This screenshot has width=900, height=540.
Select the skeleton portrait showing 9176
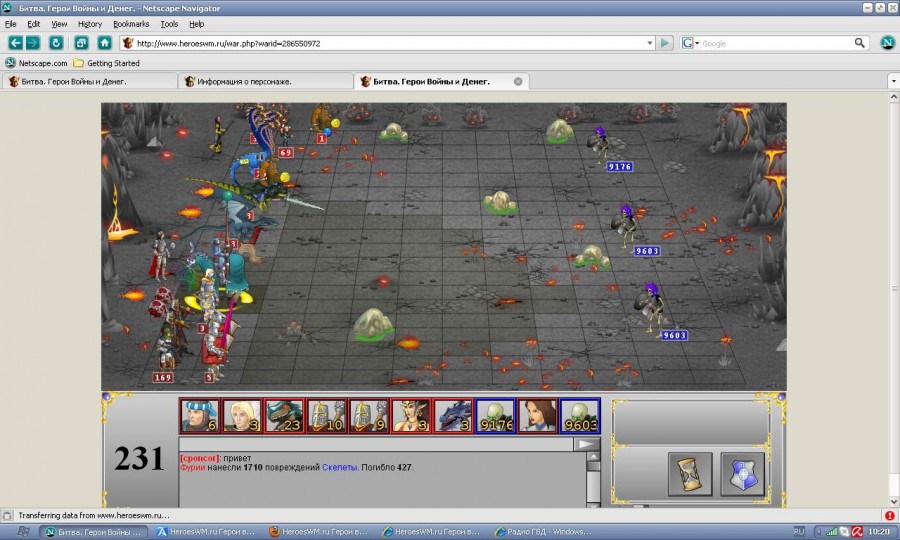pos(495,415)
